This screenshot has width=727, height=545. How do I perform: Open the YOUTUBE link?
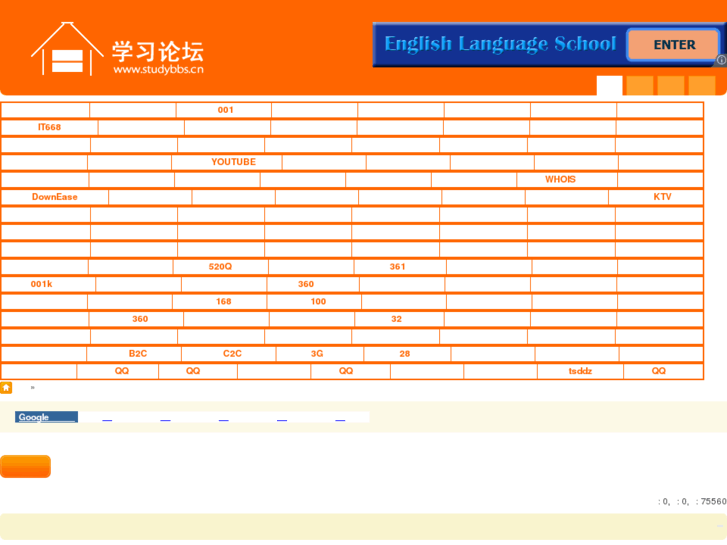click(233, 162)
